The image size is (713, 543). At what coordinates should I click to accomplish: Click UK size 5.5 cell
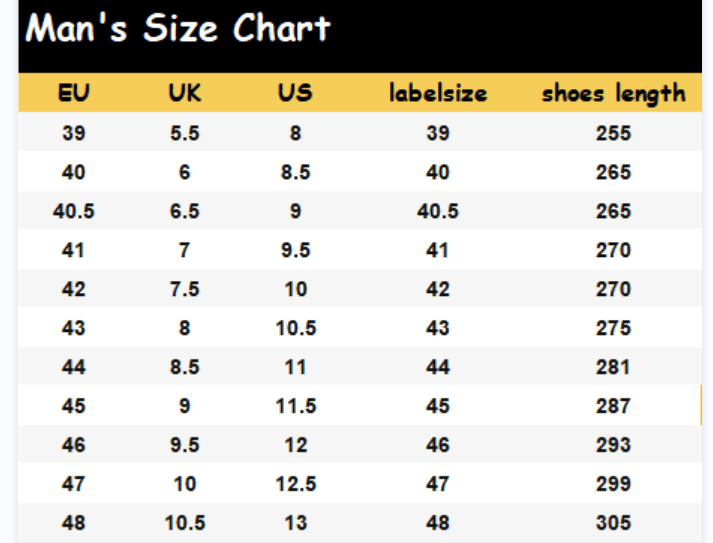click(184, 133)
